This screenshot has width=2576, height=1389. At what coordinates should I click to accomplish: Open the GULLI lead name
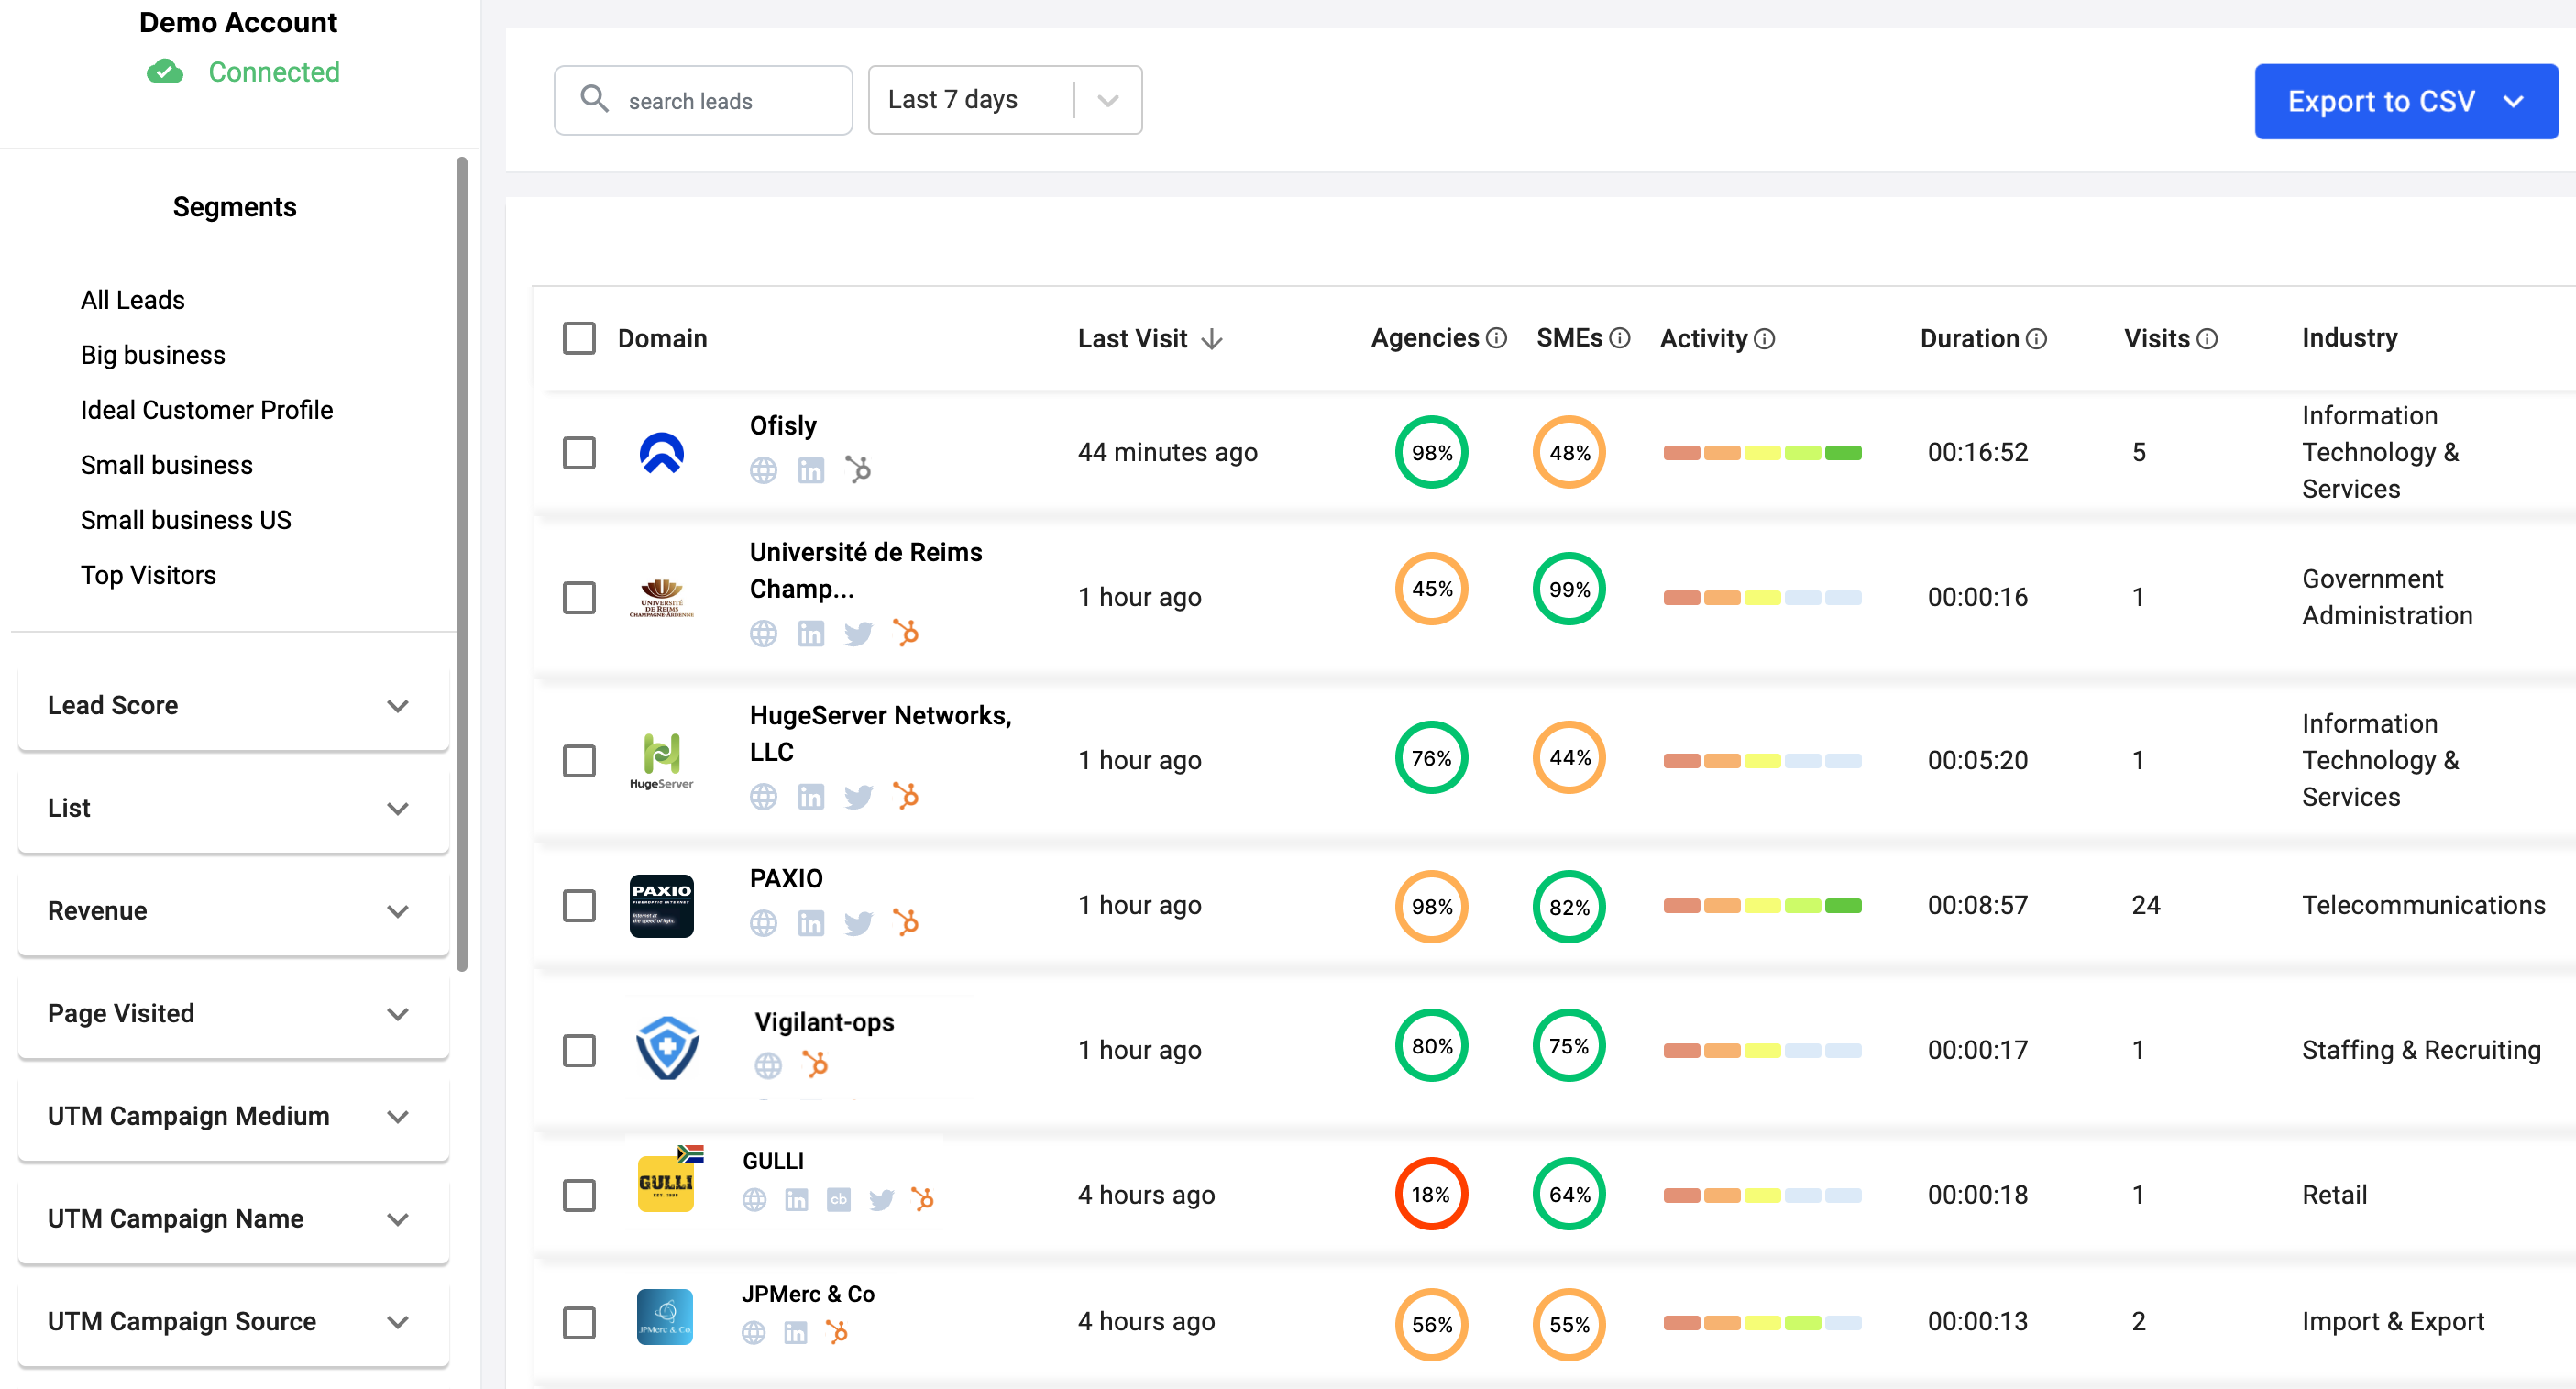click(773, 1161)
